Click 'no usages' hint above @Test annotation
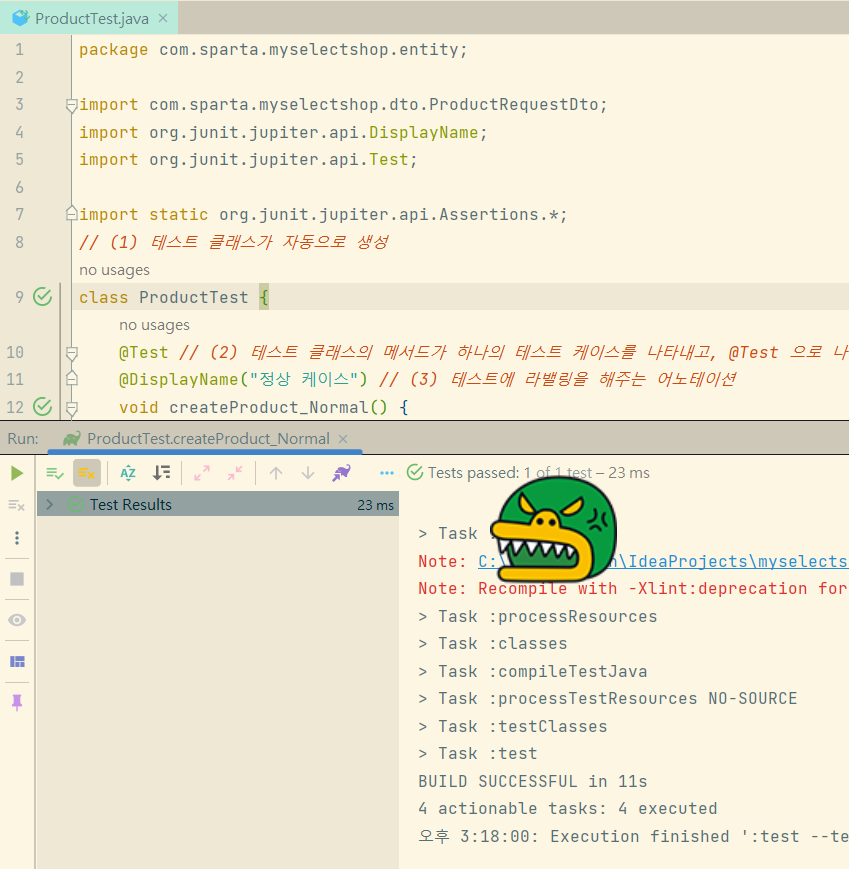This screenshot has width=849, height=869. pyautogui.click(x=154, y=325)
